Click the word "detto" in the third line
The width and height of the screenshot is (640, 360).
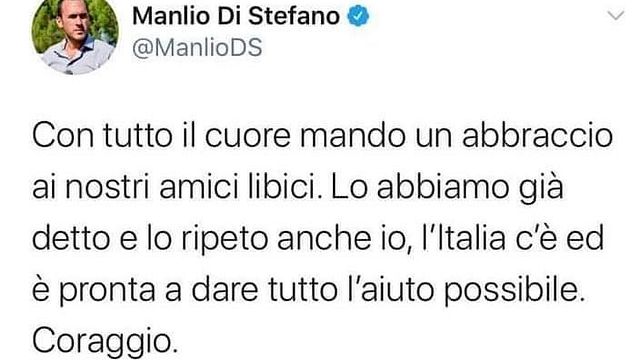pyautogui.click(x=71, y=239)
